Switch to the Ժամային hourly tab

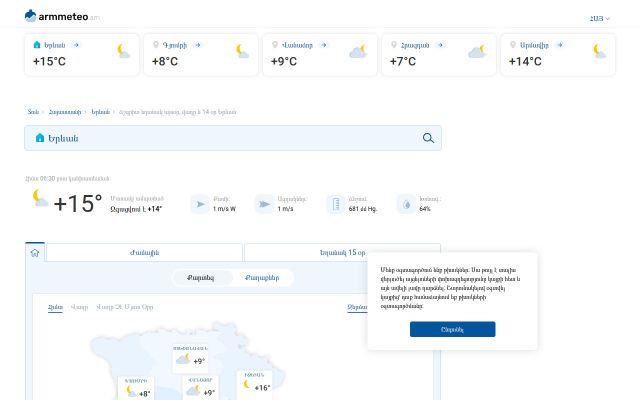[144, 253]
